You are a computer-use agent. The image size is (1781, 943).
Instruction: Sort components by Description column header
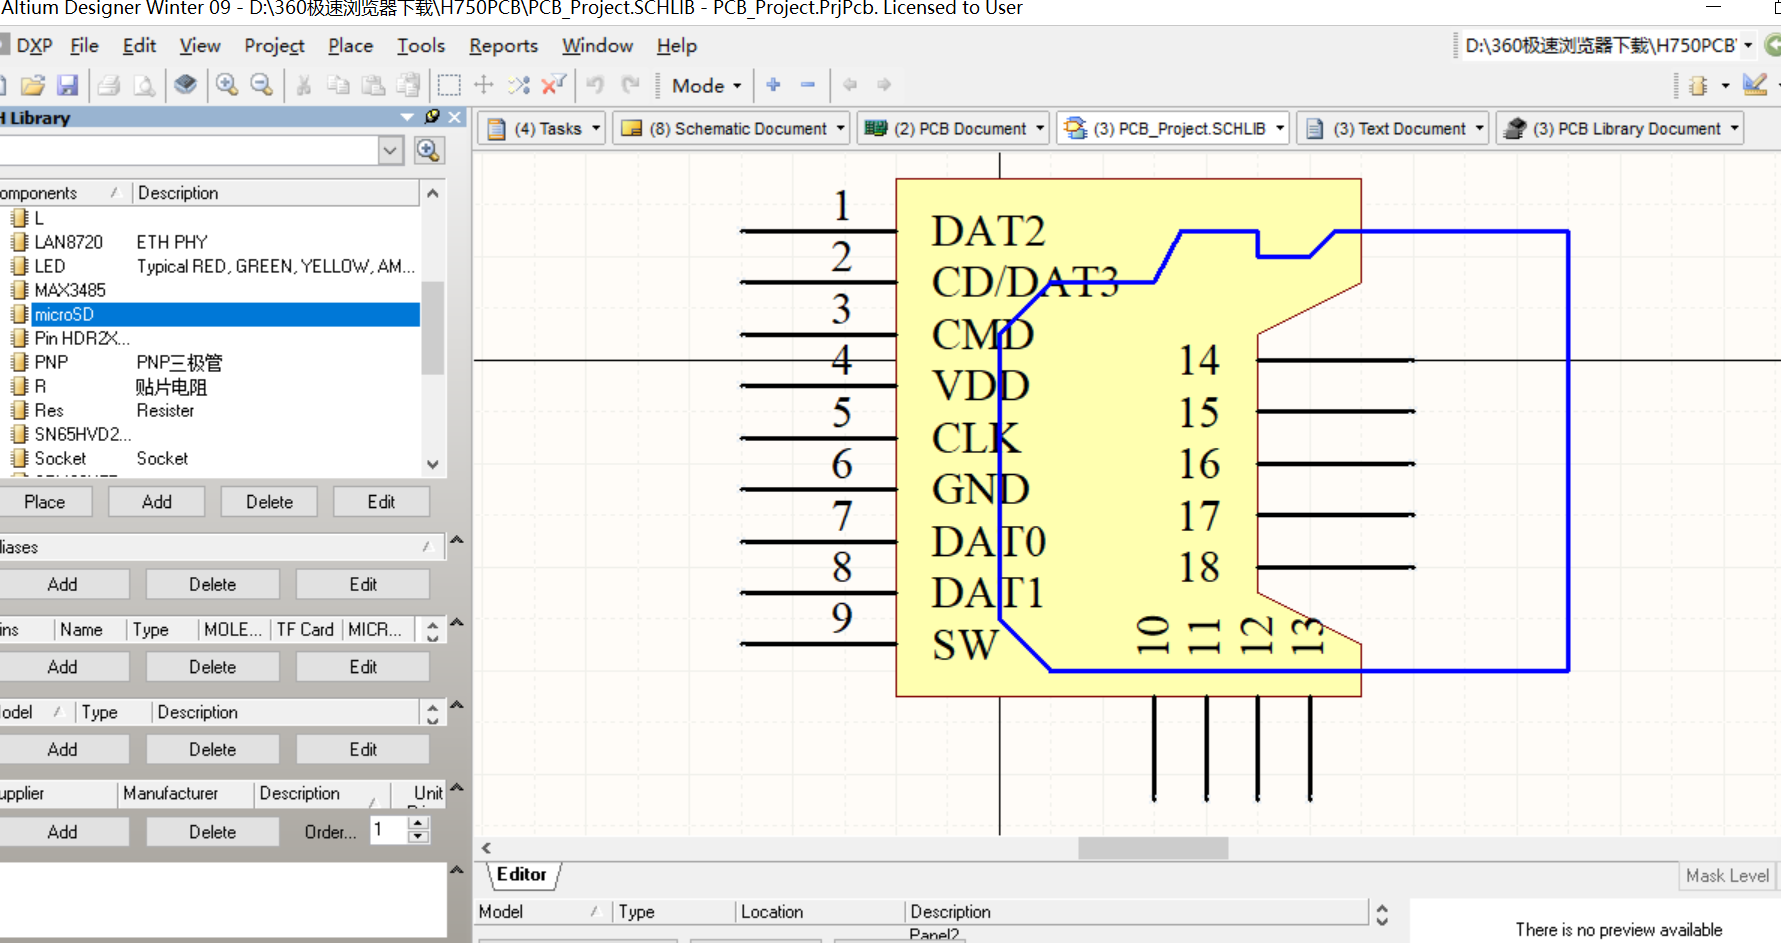(276, 193)
